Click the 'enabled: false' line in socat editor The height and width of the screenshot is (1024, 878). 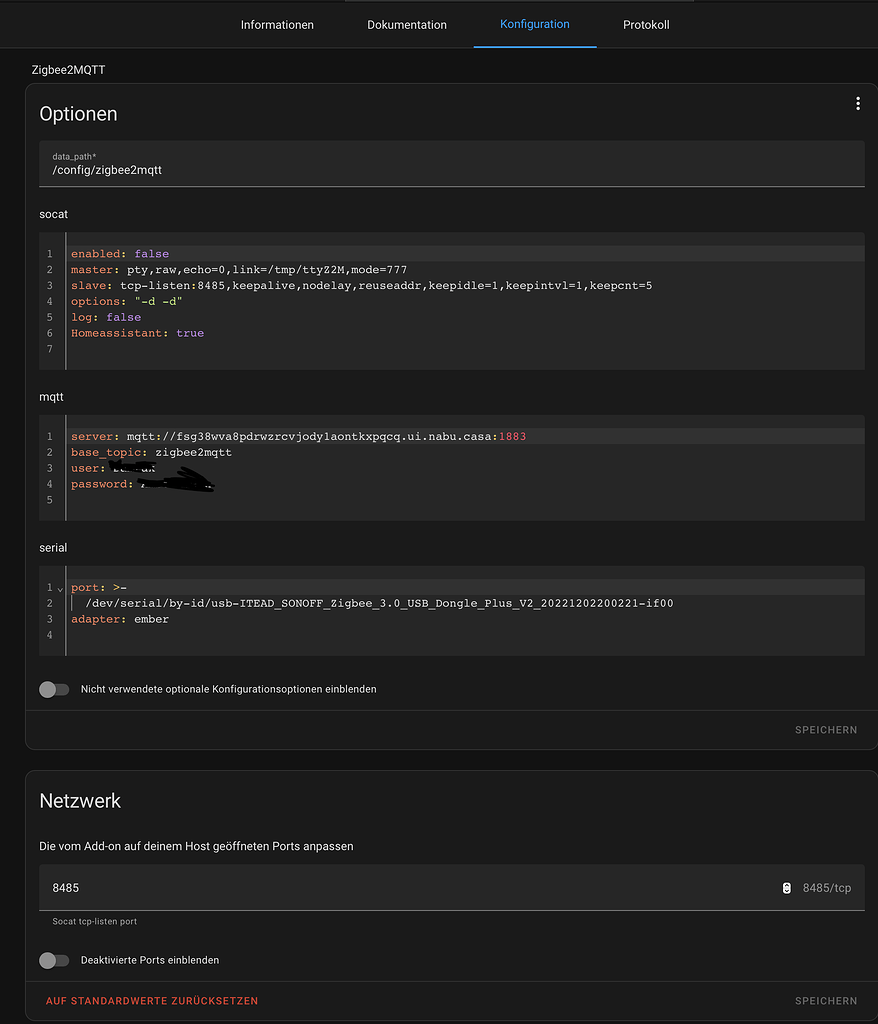coord(120,254)
